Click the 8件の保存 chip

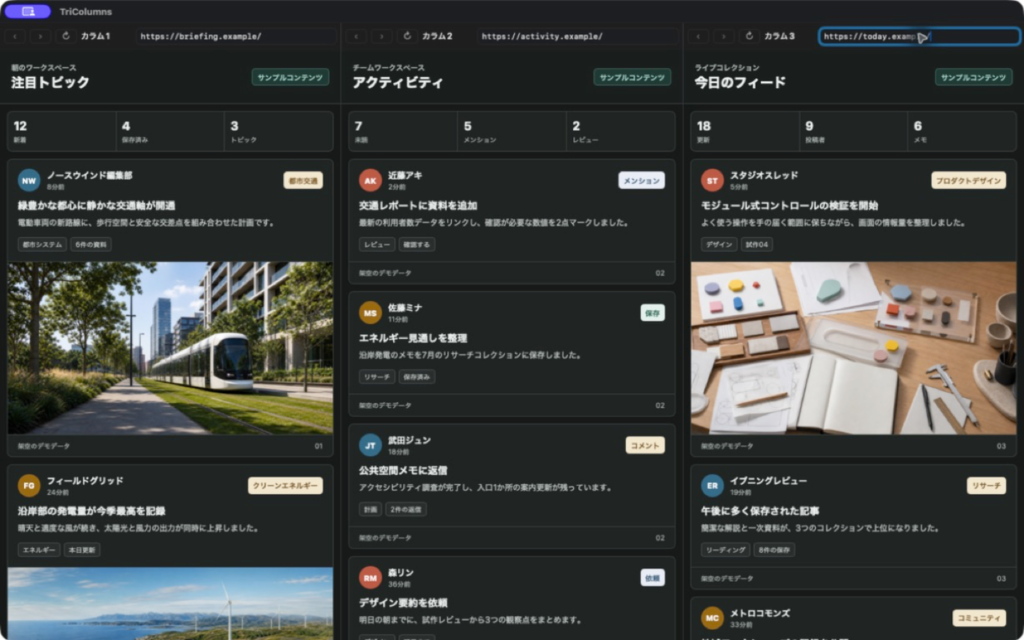[x=774, y=550]
